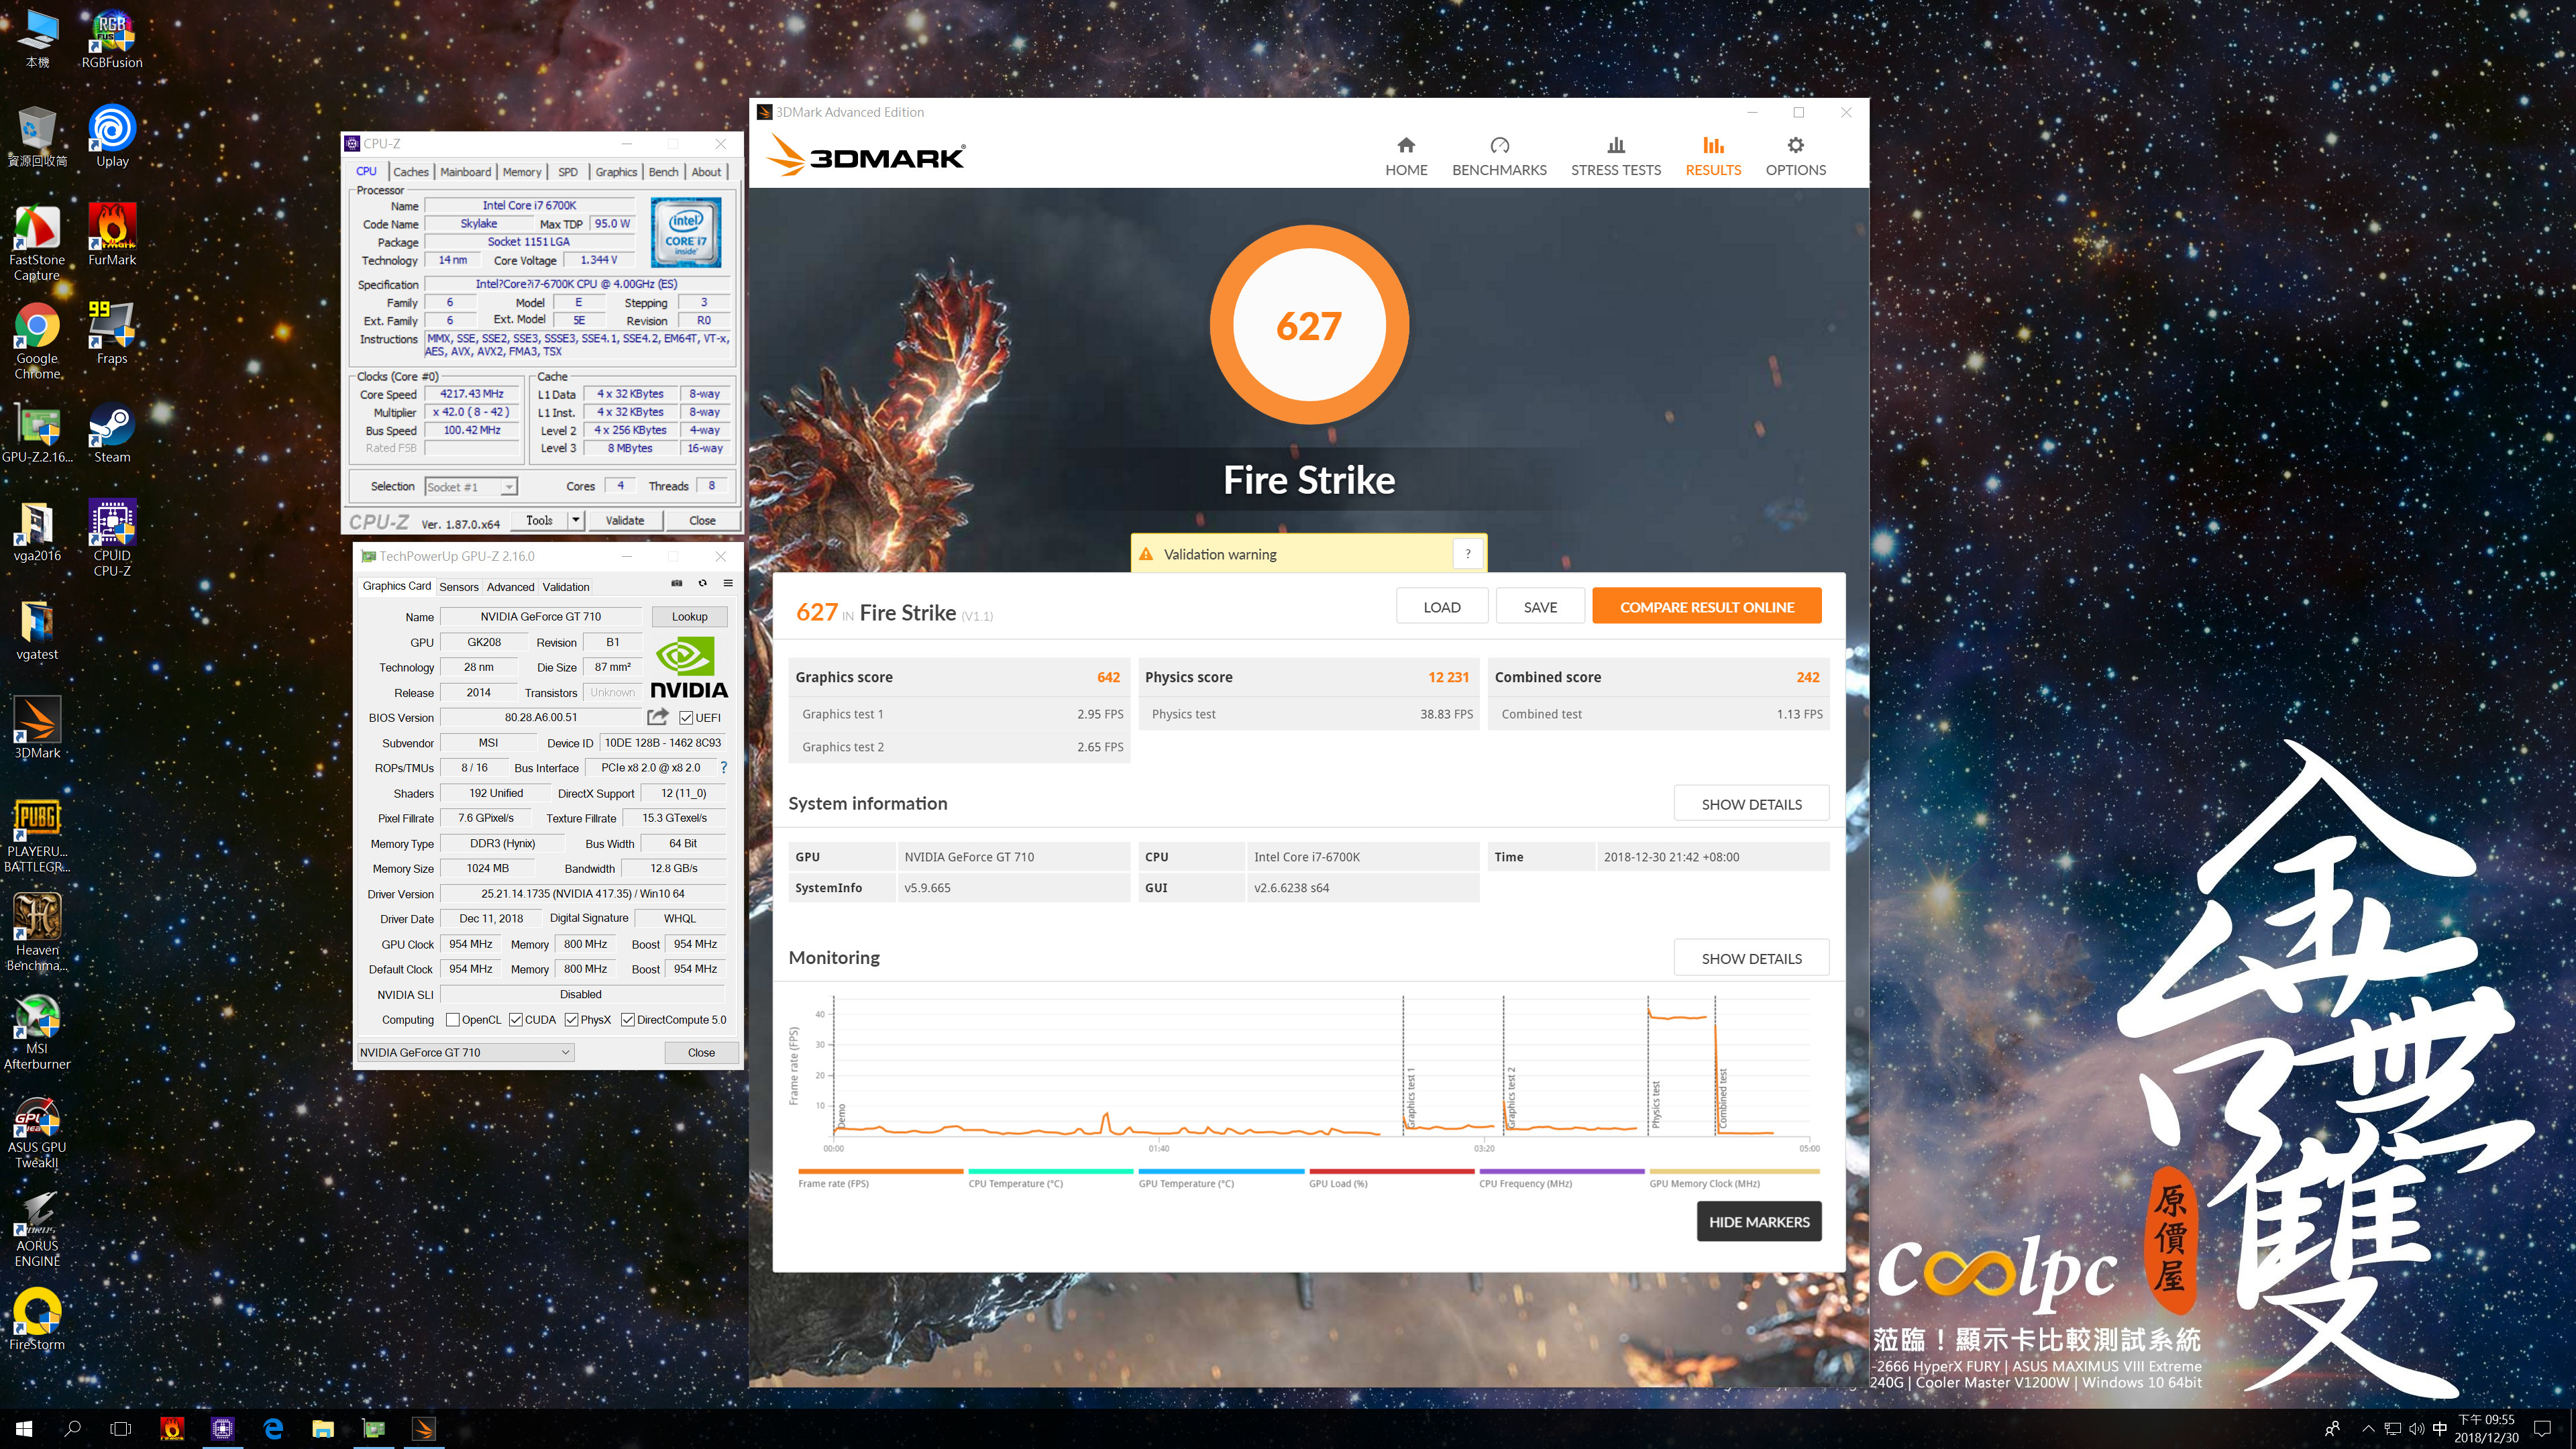Open the Steam desktop icon
2576x1449 pixels.
112,433
